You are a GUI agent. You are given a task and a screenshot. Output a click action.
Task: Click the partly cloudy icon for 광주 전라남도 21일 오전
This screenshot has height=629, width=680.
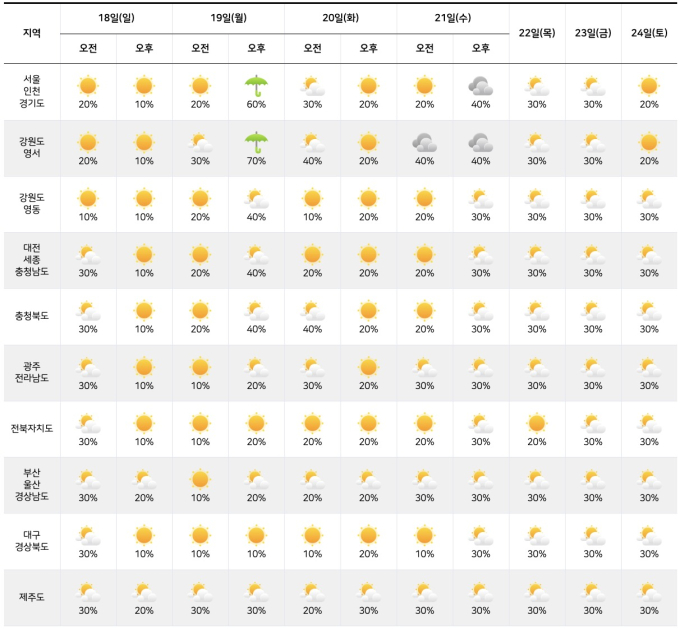(x=425, y=367)
